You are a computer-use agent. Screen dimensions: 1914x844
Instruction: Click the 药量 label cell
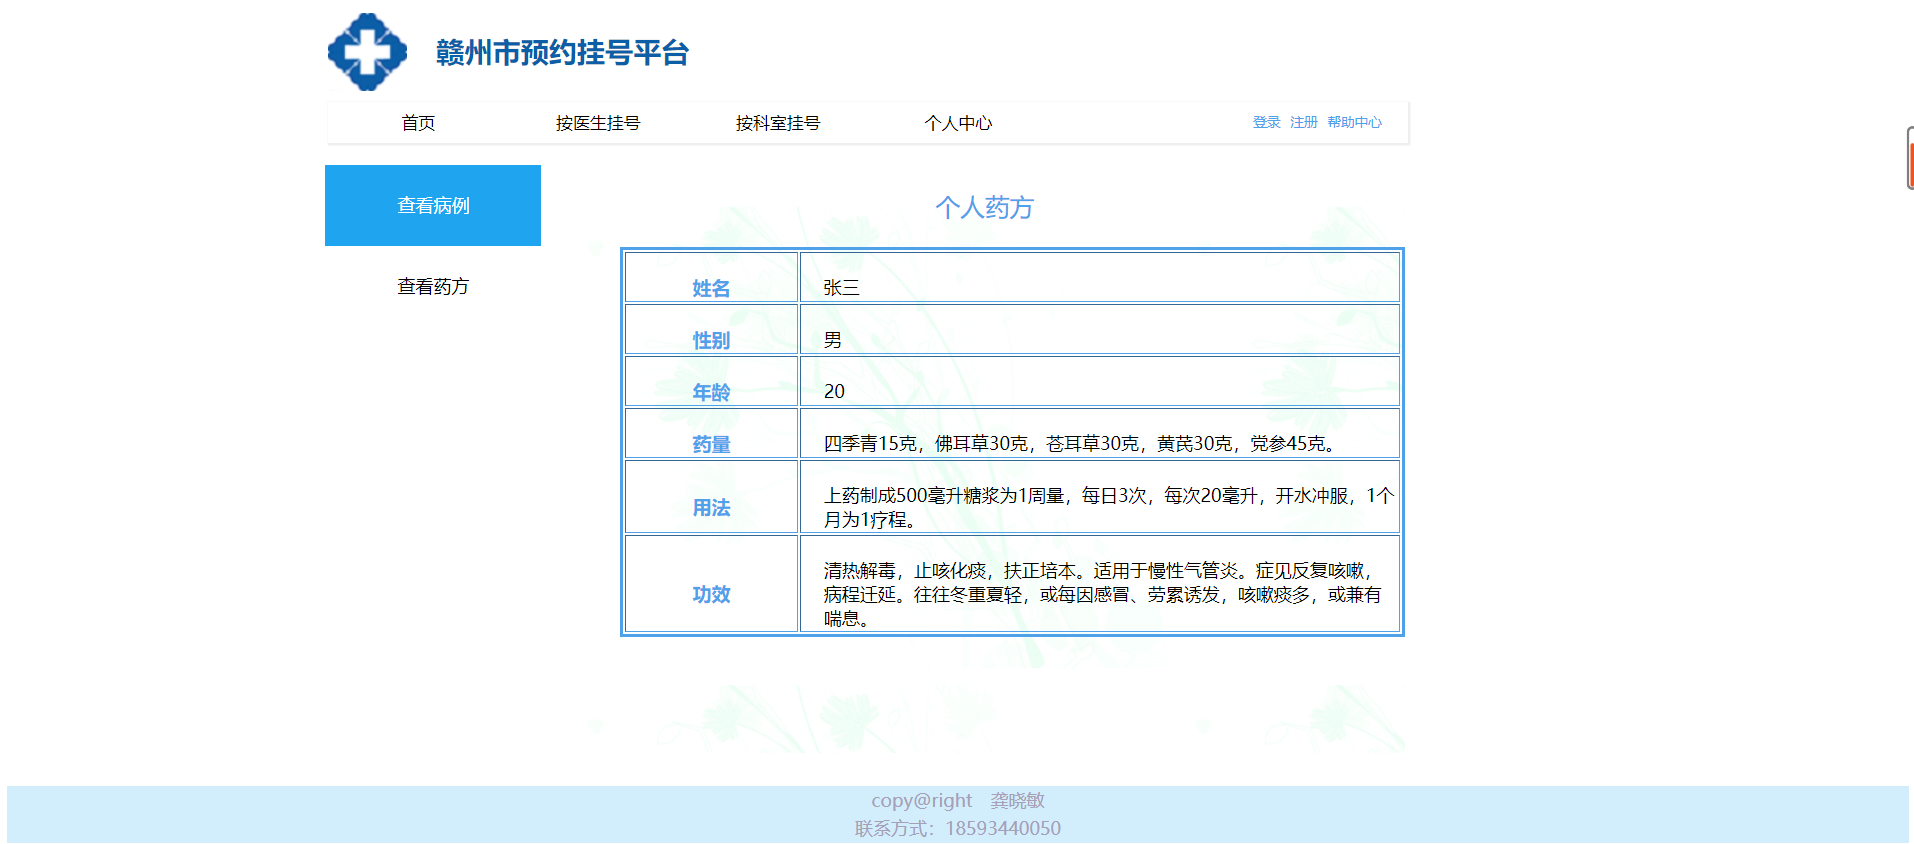(711, 433)
